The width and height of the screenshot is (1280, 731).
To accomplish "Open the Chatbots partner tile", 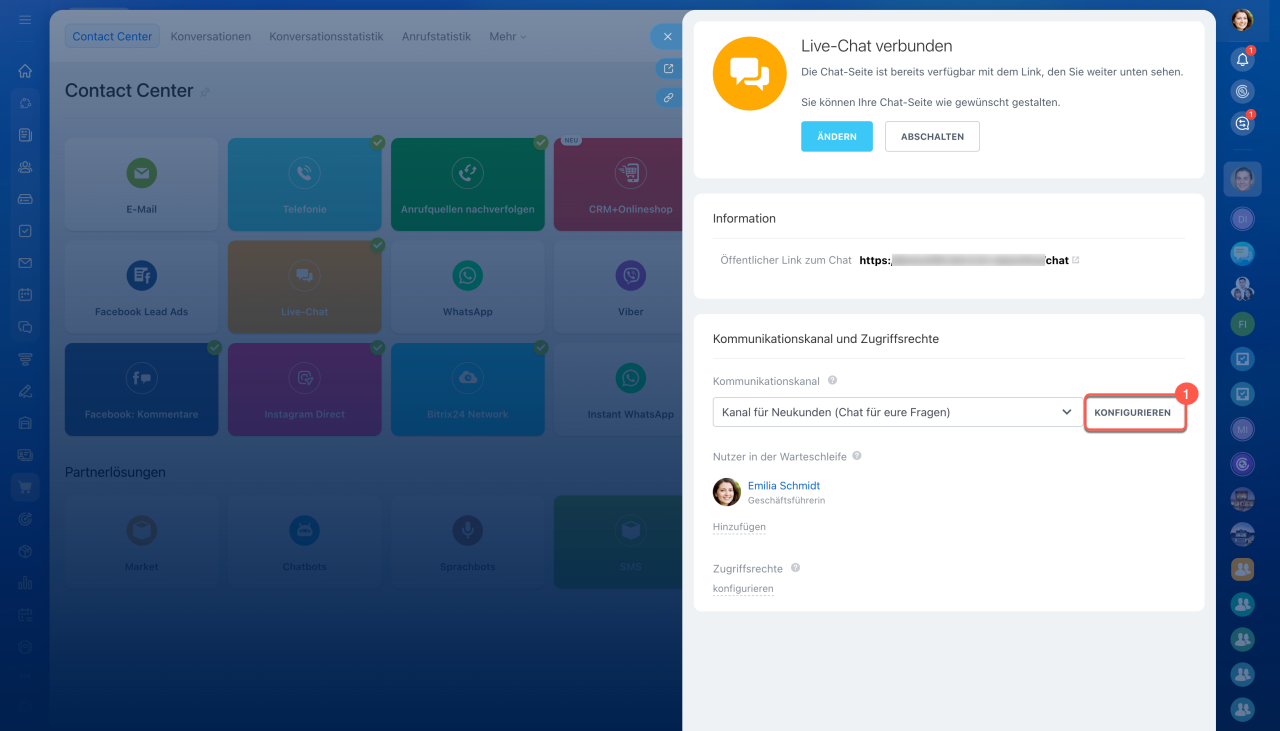I will (x=304, y=541).
